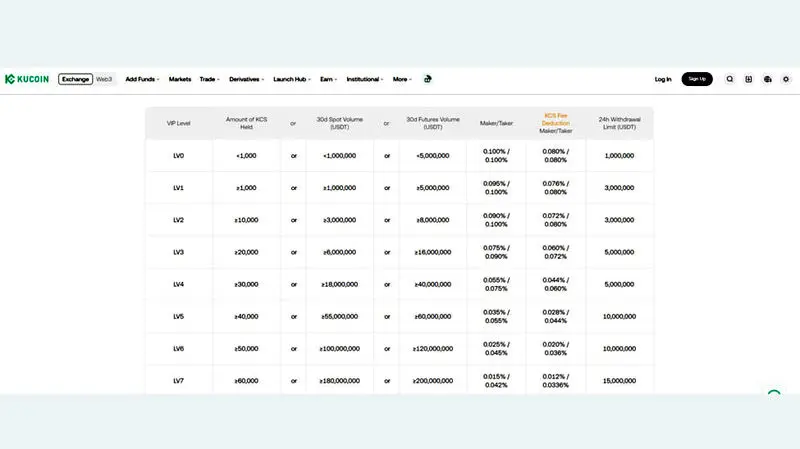Viewport: 800px width, 449px height.
Task: Expand the More menu
Action: click(401, 79)
